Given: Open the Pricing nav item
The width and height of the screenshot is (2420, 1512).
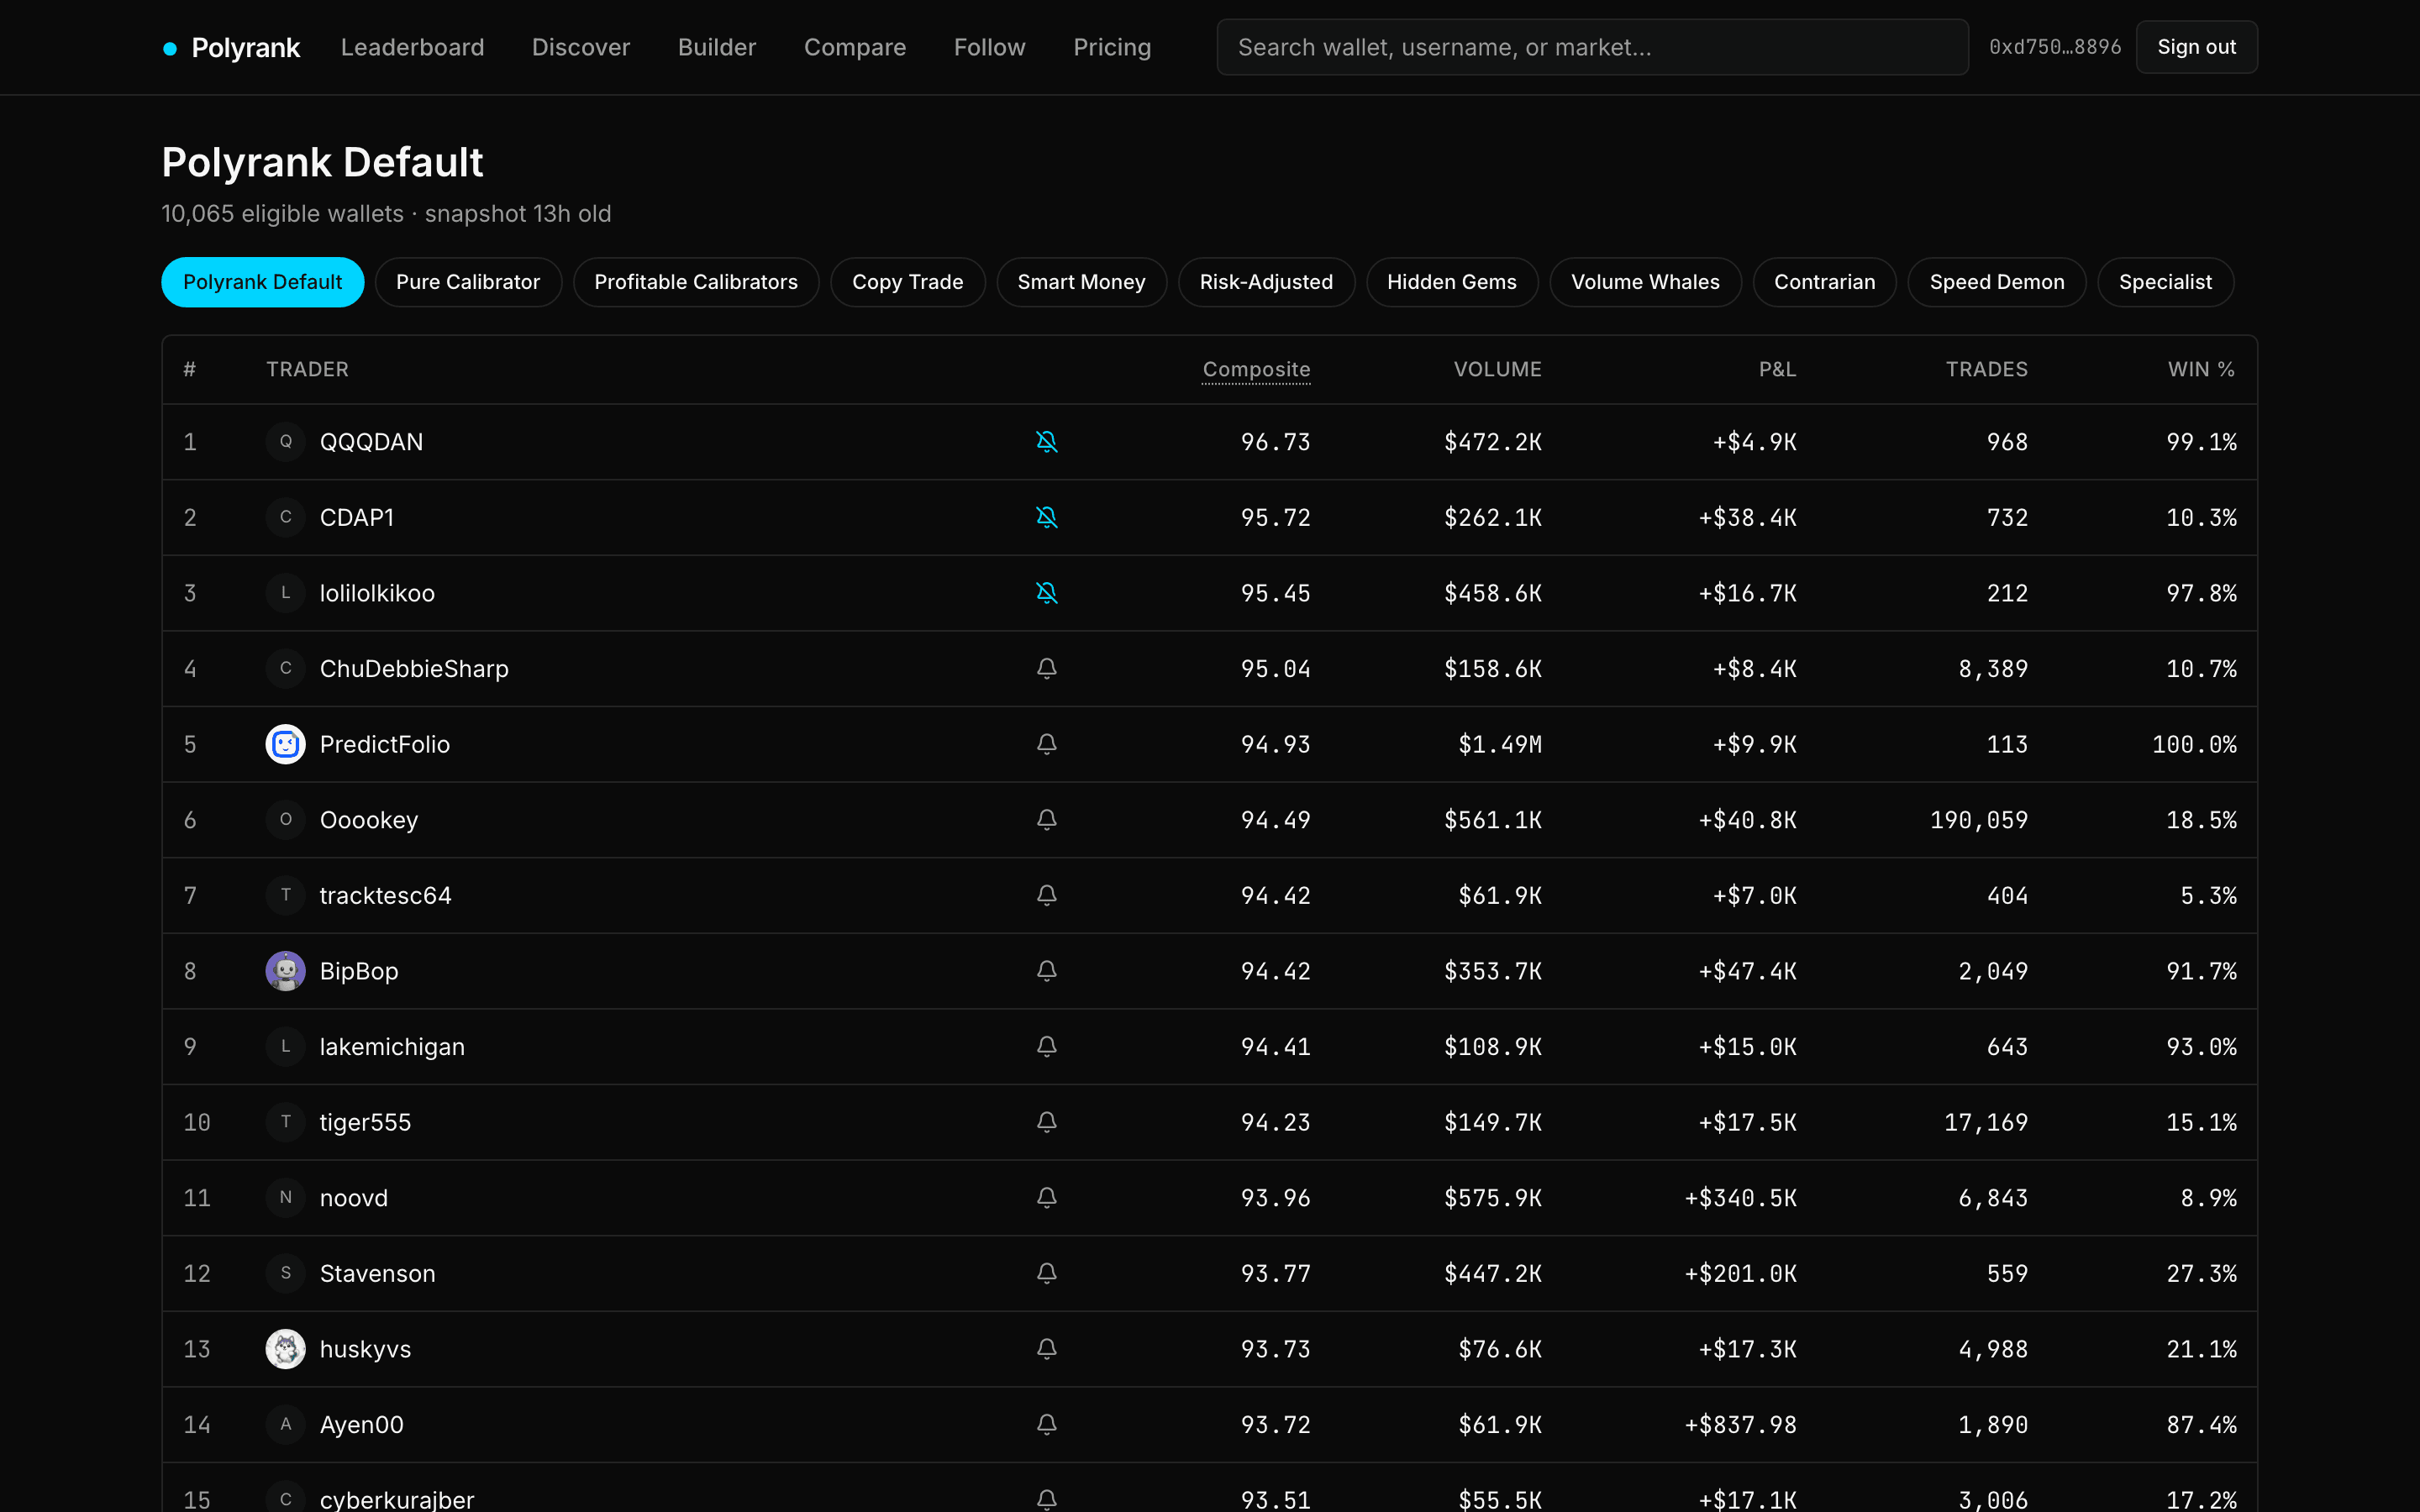Looking at the screenshot, I should (x=1112, y=47).
